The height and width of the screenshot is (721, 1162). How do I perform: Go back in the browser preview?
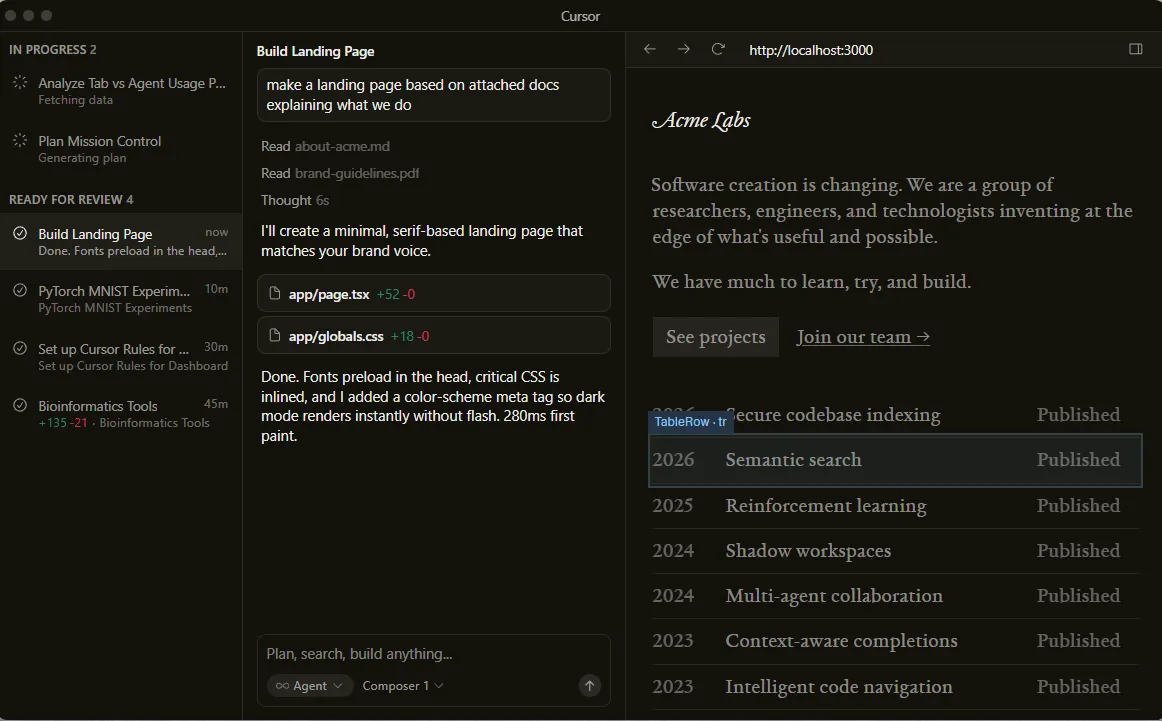point(650,49)
